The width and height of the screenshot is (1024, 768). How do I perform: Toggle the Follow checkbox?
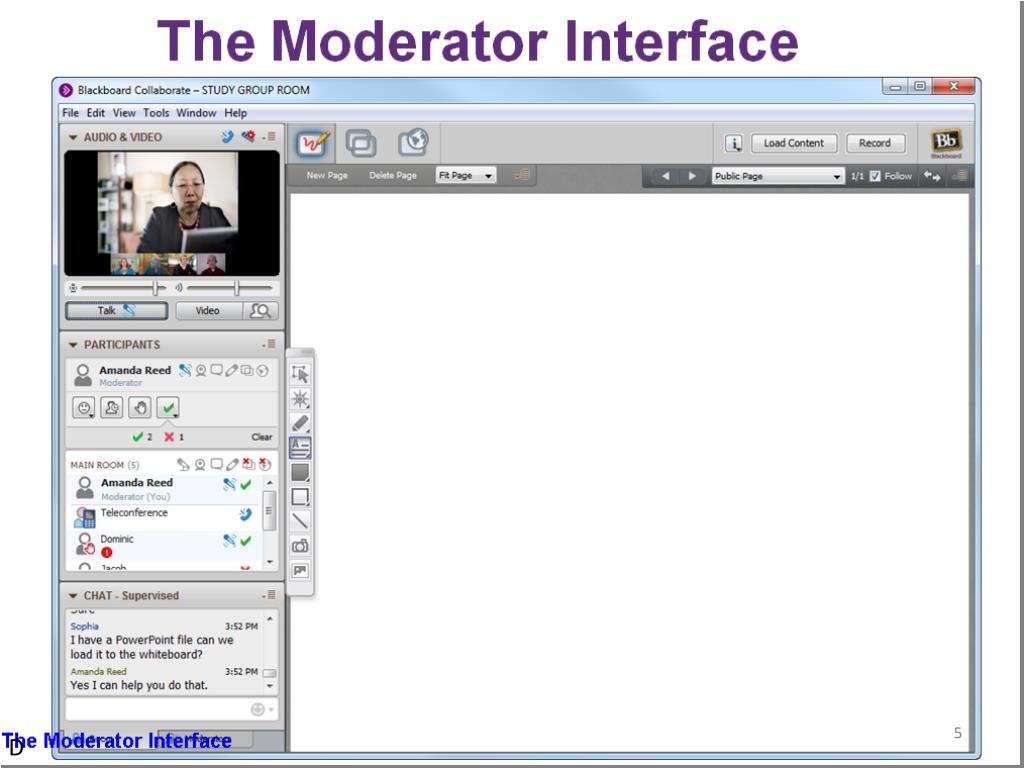(875, 176)
